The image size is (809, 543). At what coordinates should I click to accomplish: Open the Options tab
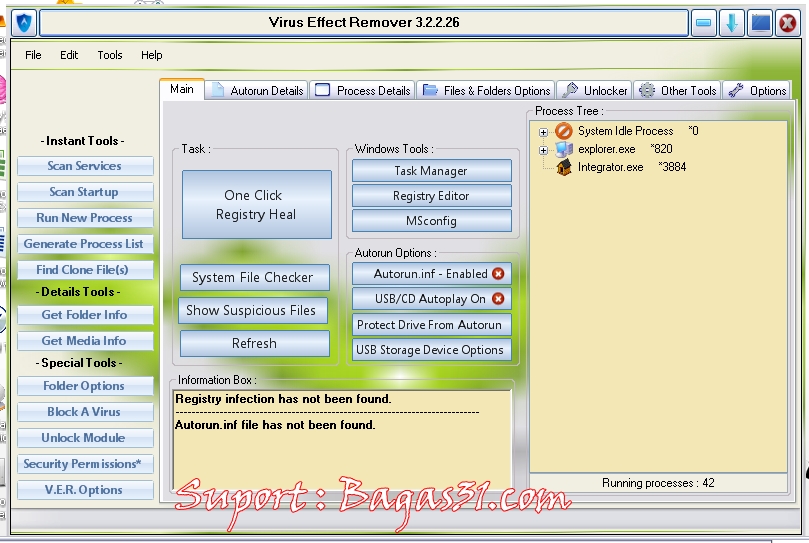[756, 90]
